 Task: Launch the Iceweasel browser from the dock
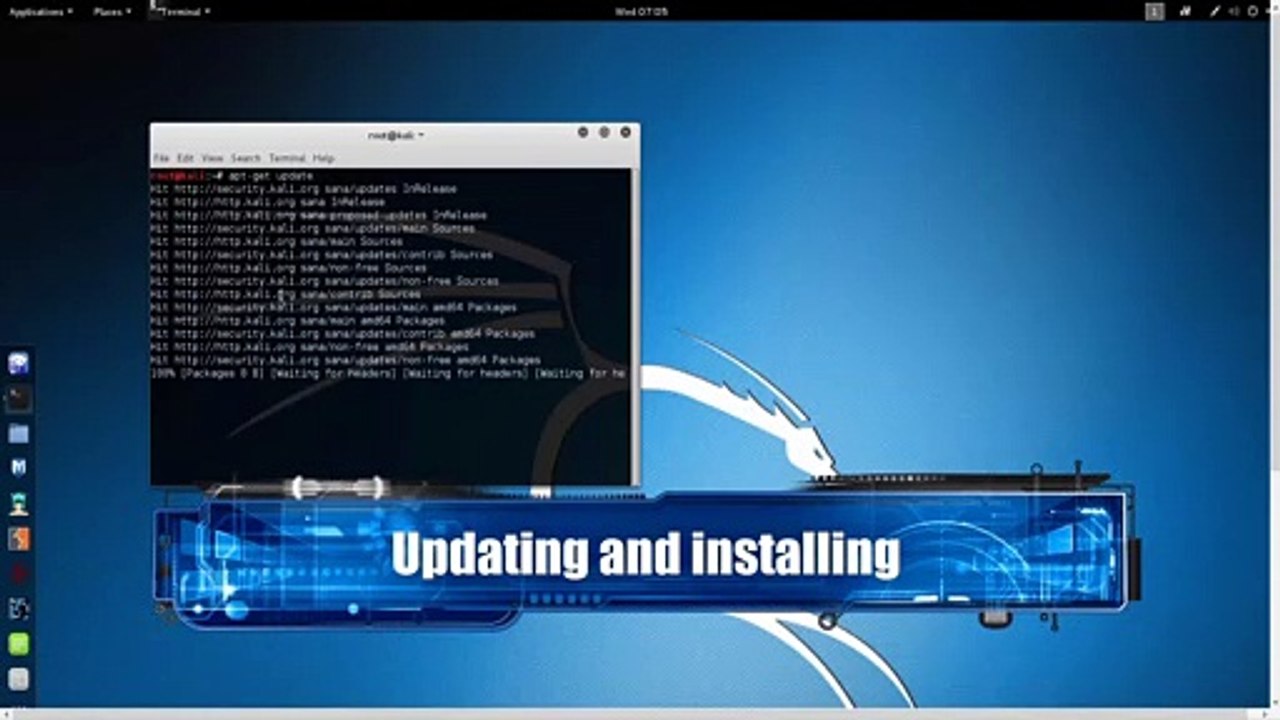point(18,364)
